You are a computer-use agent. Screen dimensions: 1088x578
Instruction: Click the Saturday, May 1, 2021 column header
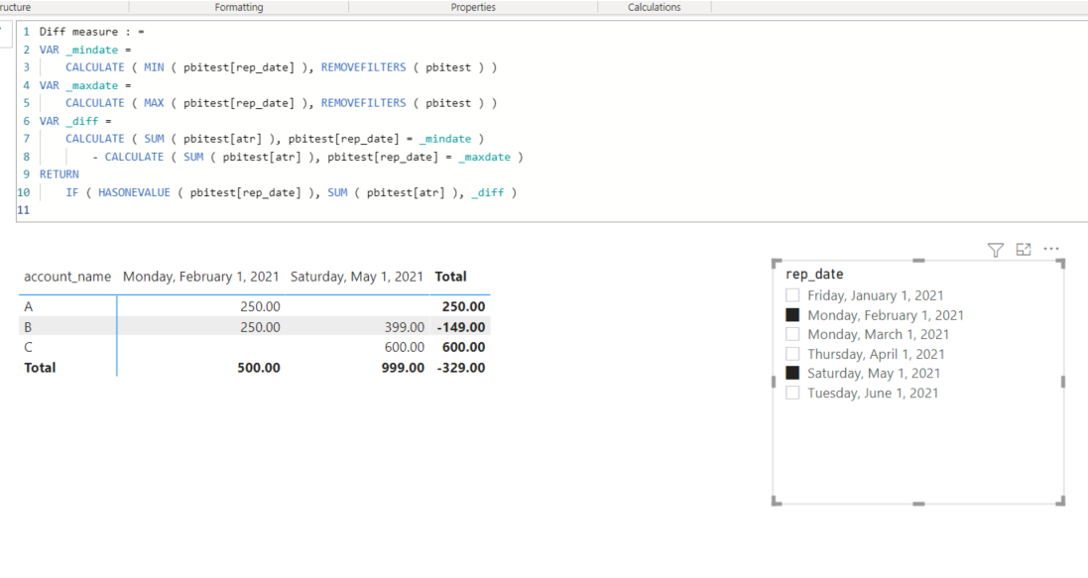tap(357, 277)
